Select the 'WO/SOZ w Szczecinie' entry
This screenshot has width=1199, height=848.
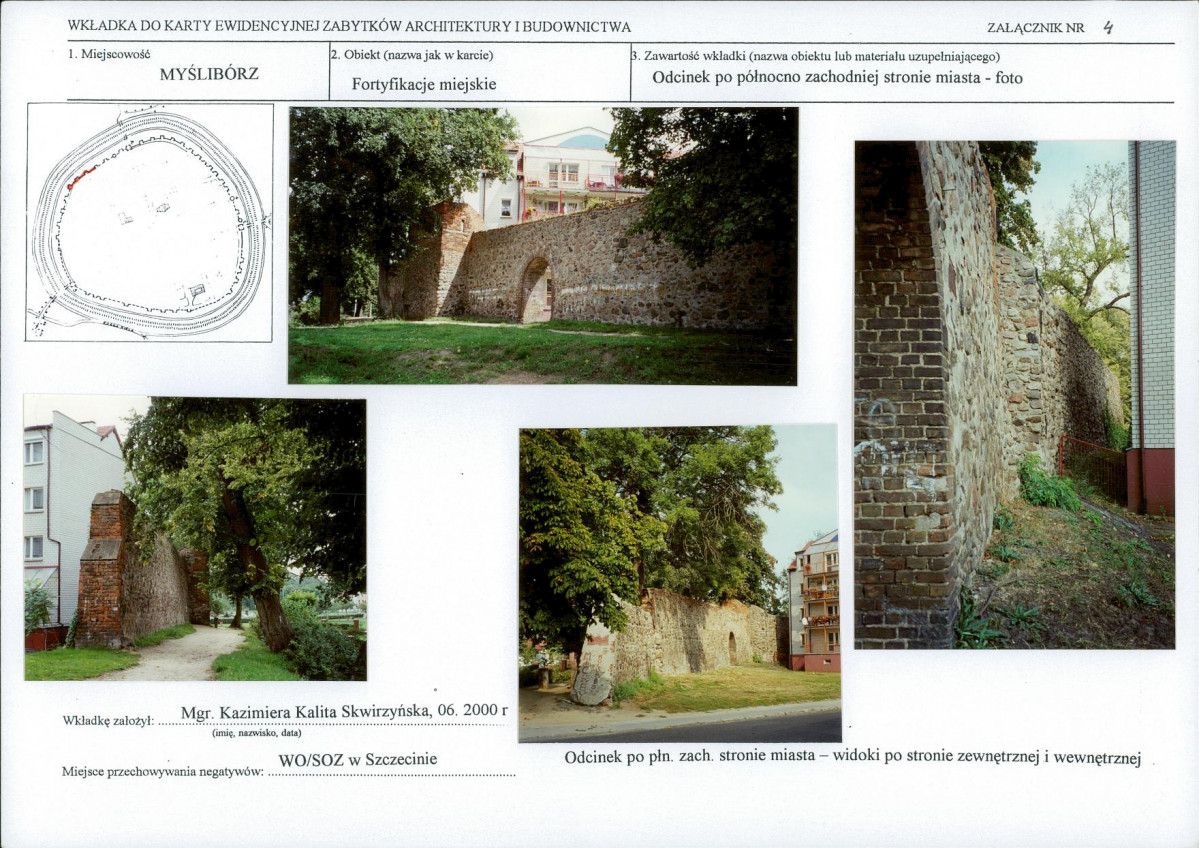pyautogui.click(x=357, y=759)
